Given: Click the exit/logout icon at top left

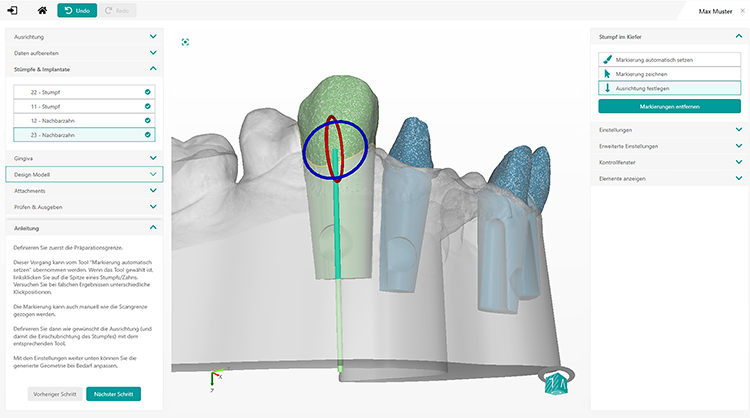Looking at the screenshot, I should (14, 11).
